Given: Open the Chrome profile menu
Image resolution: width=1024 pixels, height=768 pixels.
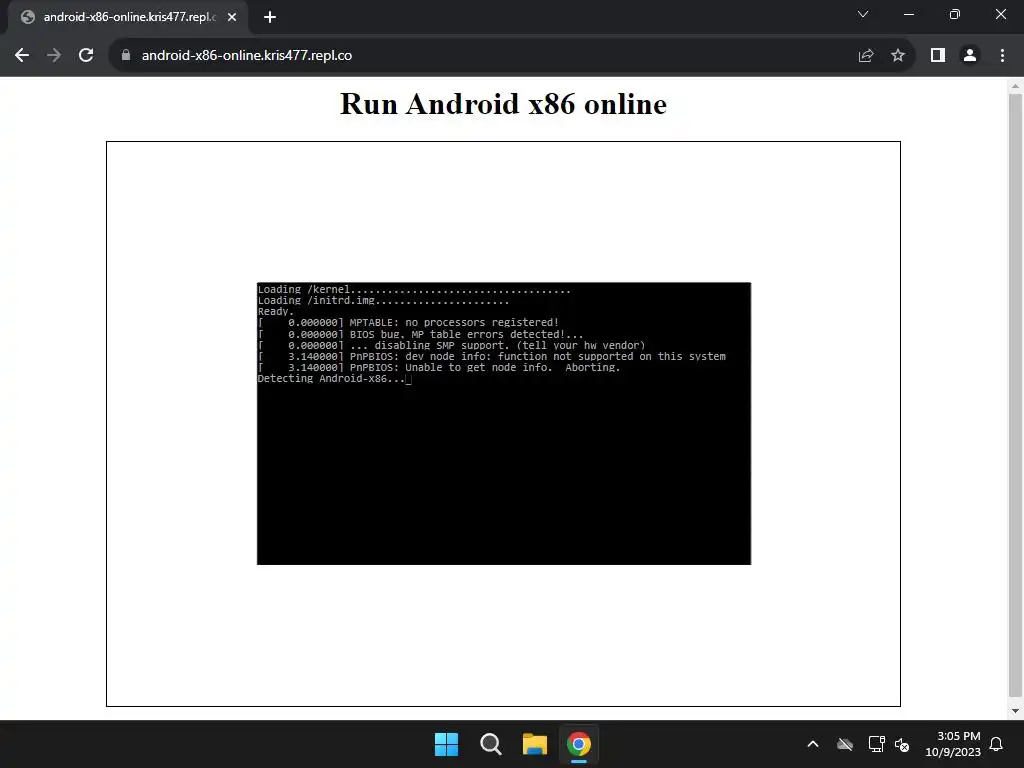Looking at the screenshot, I should tap(970, 56).
